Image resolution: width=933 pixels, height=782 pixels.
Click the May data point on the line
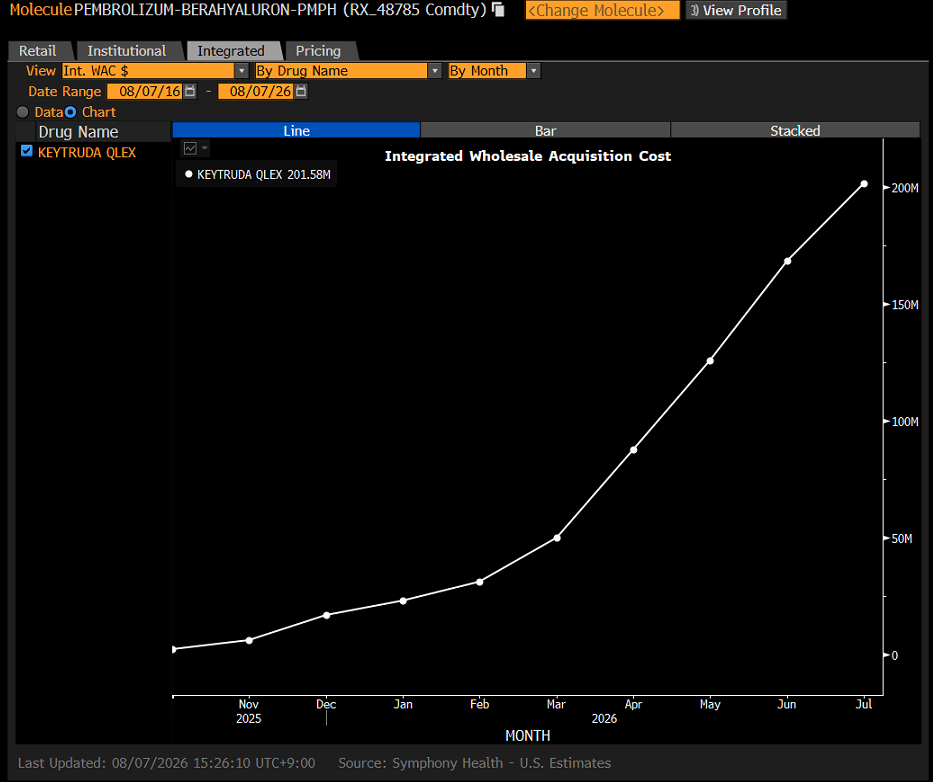[710, 361]
